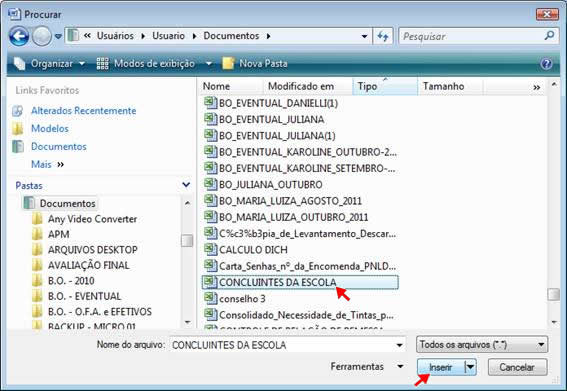Click the file list scrollbar thumb
Screen dimensions: 567x391
click(x=554, y=294)
